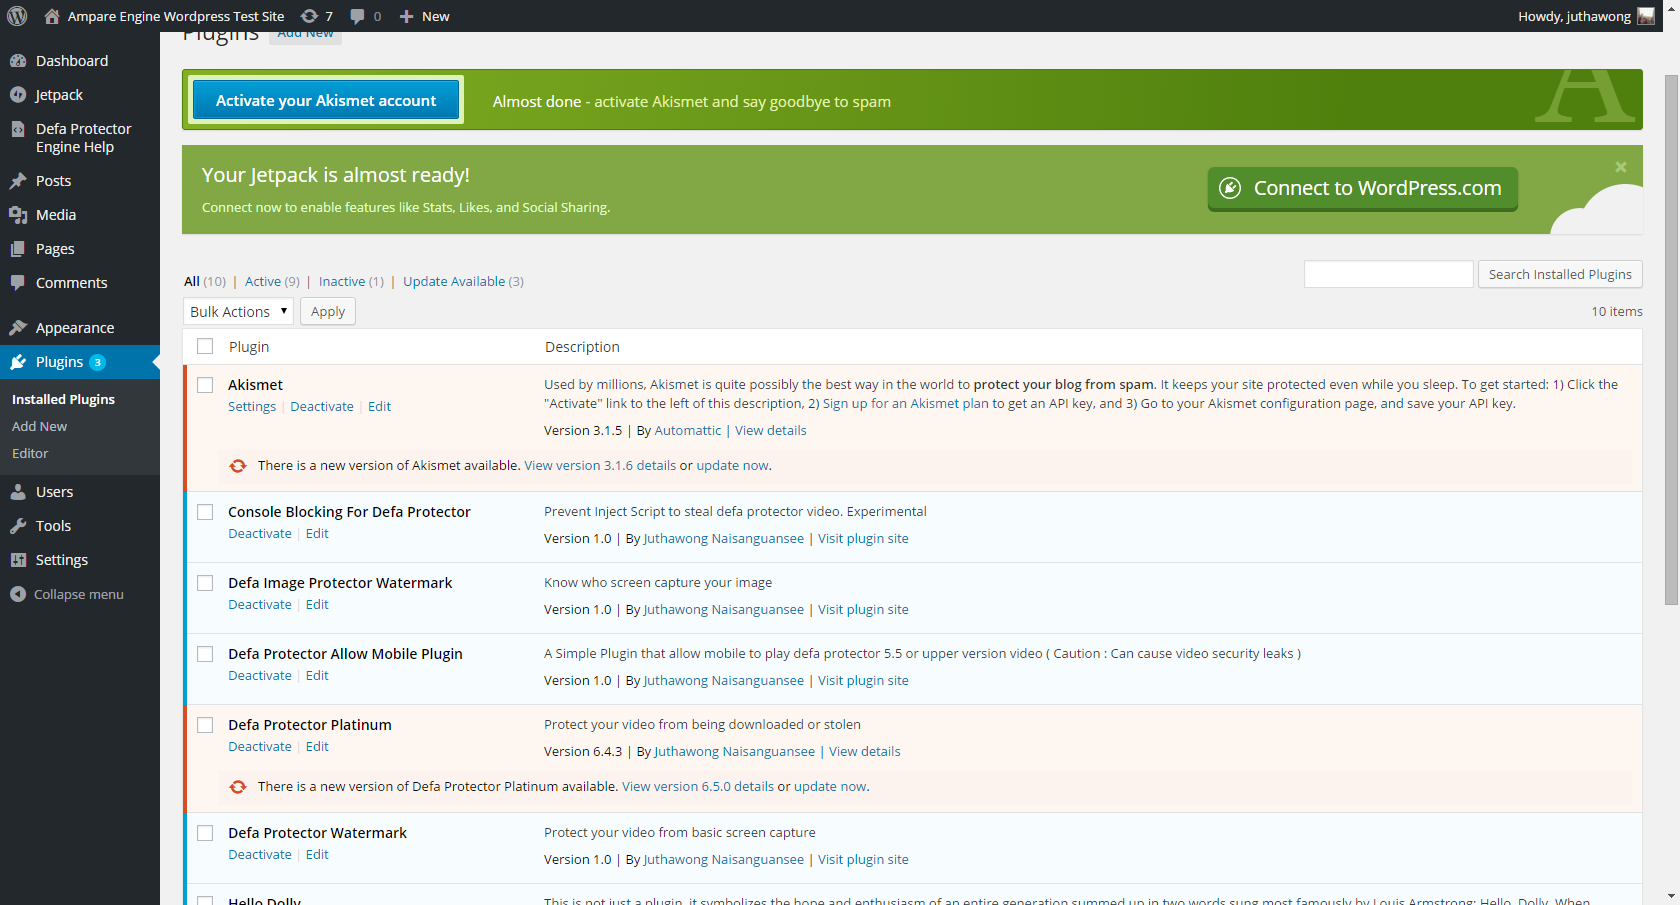Open the Bulk Actions dropdown
The height and width of the screenshot is (905, 1680).
pos(238,311)
